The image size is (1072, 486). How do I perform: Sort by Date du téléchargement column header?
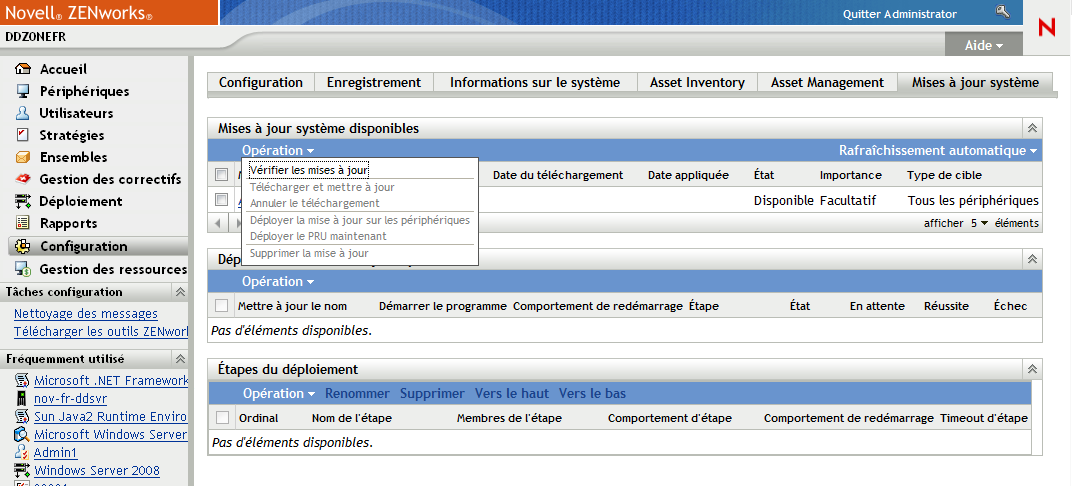pyautogui.click(x=558, y=175)
